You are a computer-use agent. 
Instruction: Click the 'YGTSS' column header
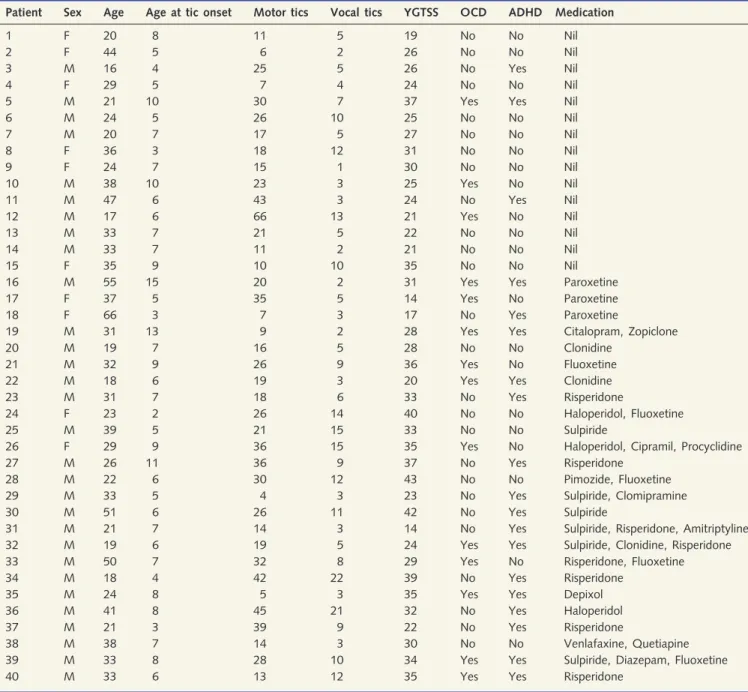[421, 12]
